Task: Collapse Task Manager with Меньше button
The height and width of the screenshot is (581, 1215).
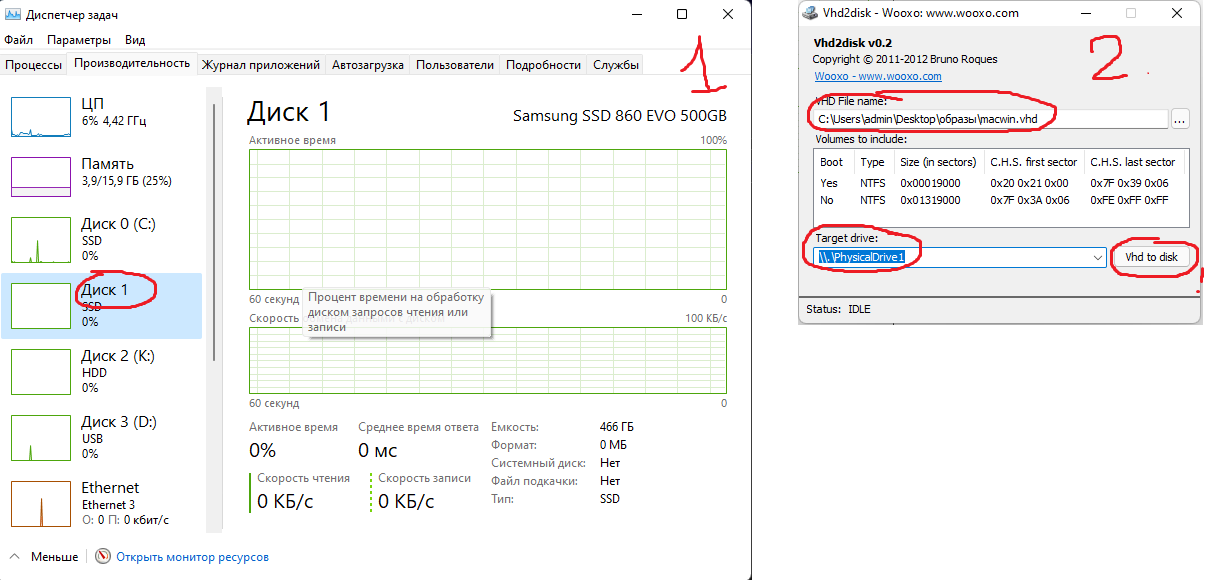Action: (x=43, y=557)
